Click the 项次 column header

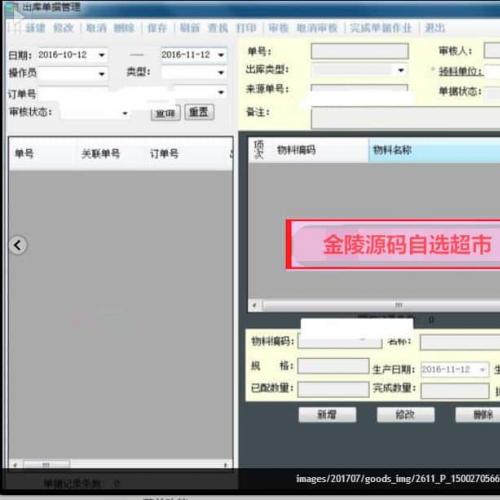click(259, 150)
